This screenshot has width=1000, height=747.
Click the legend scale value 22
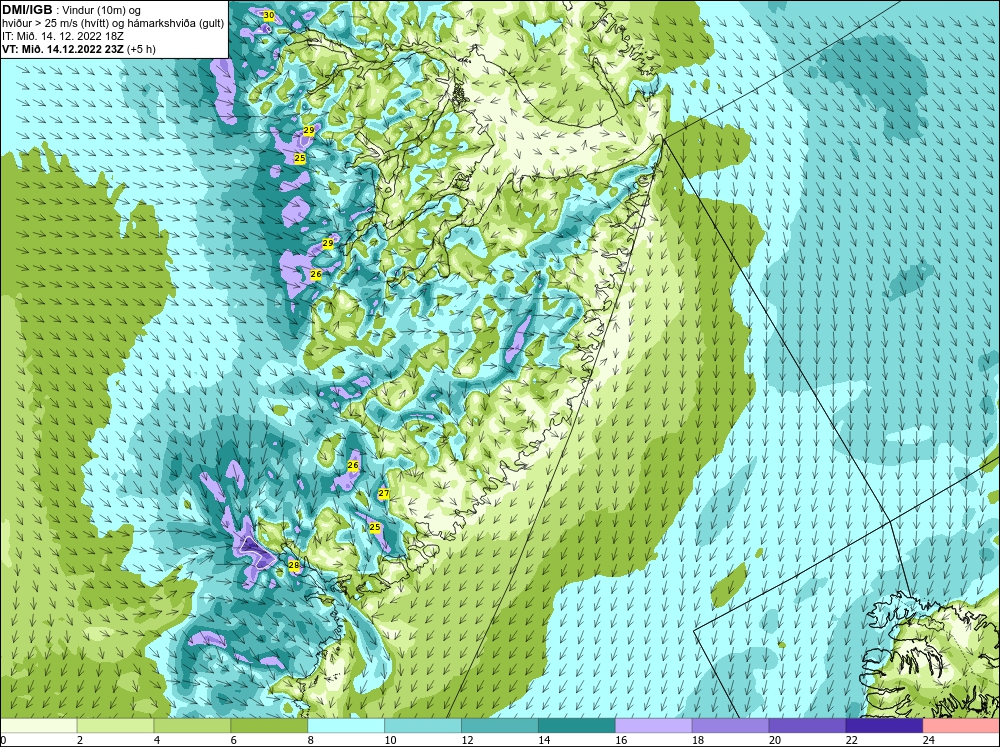point(852,740)
